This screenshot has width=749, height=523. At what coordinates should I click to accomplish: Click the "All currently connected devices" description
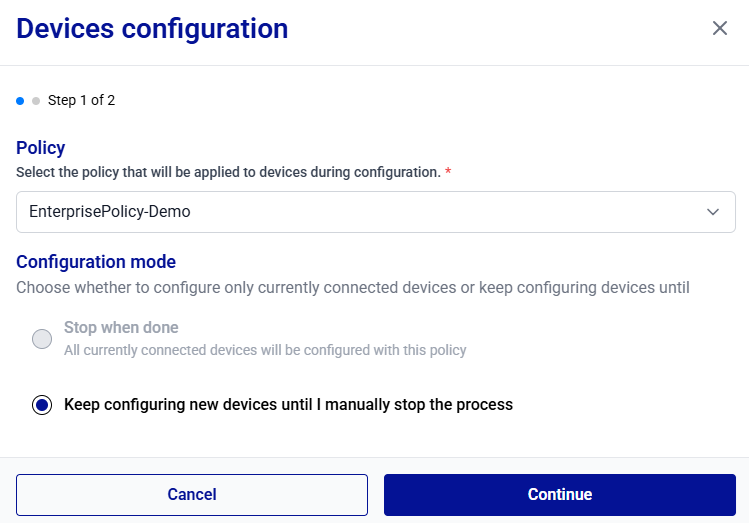[x=265, y=350]
